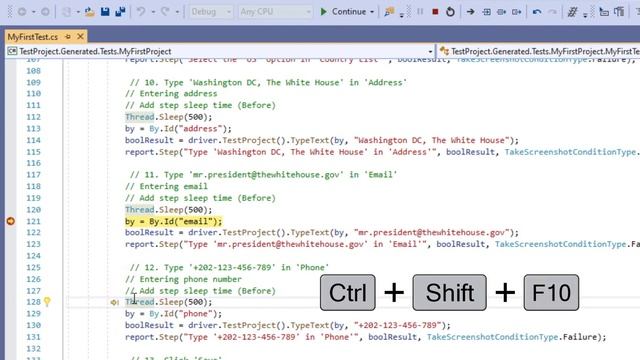
Task: Click the line by = By.Id("address");
Action: [178, 129]
